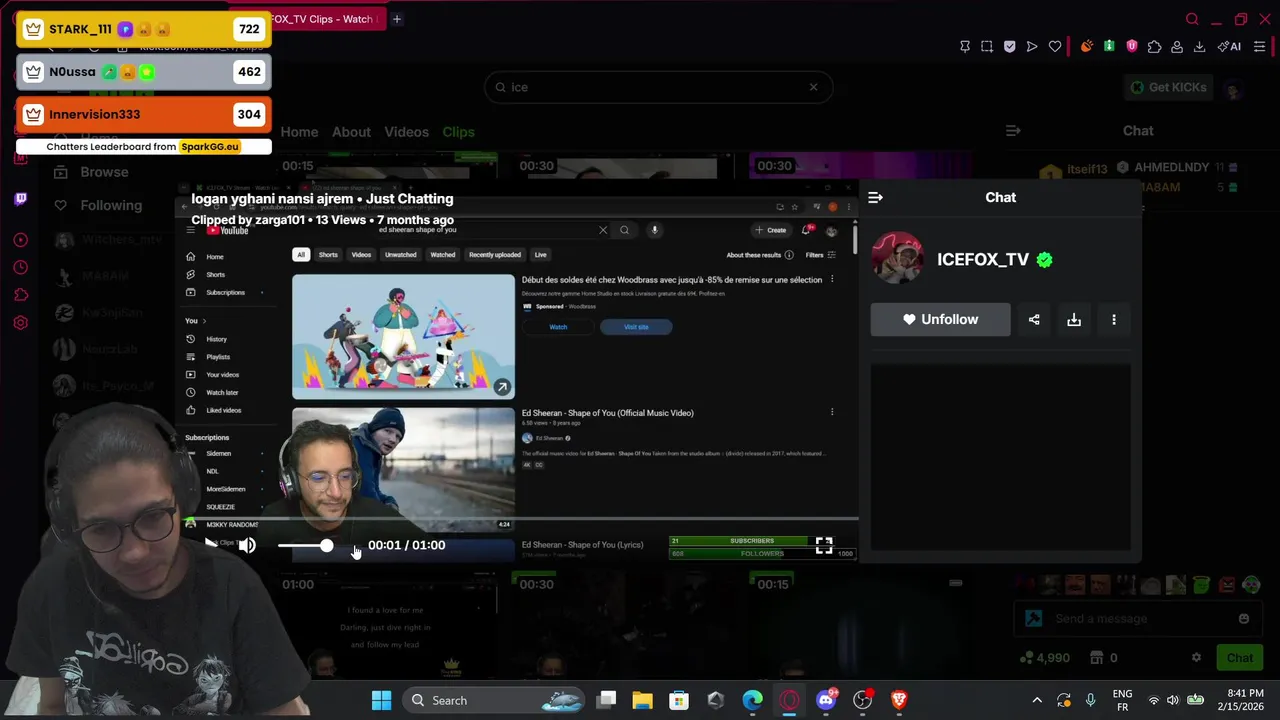Click the Unfollow button for ICEFOX_TV
The image size is (1280, 720).
[x=940, y=320]
